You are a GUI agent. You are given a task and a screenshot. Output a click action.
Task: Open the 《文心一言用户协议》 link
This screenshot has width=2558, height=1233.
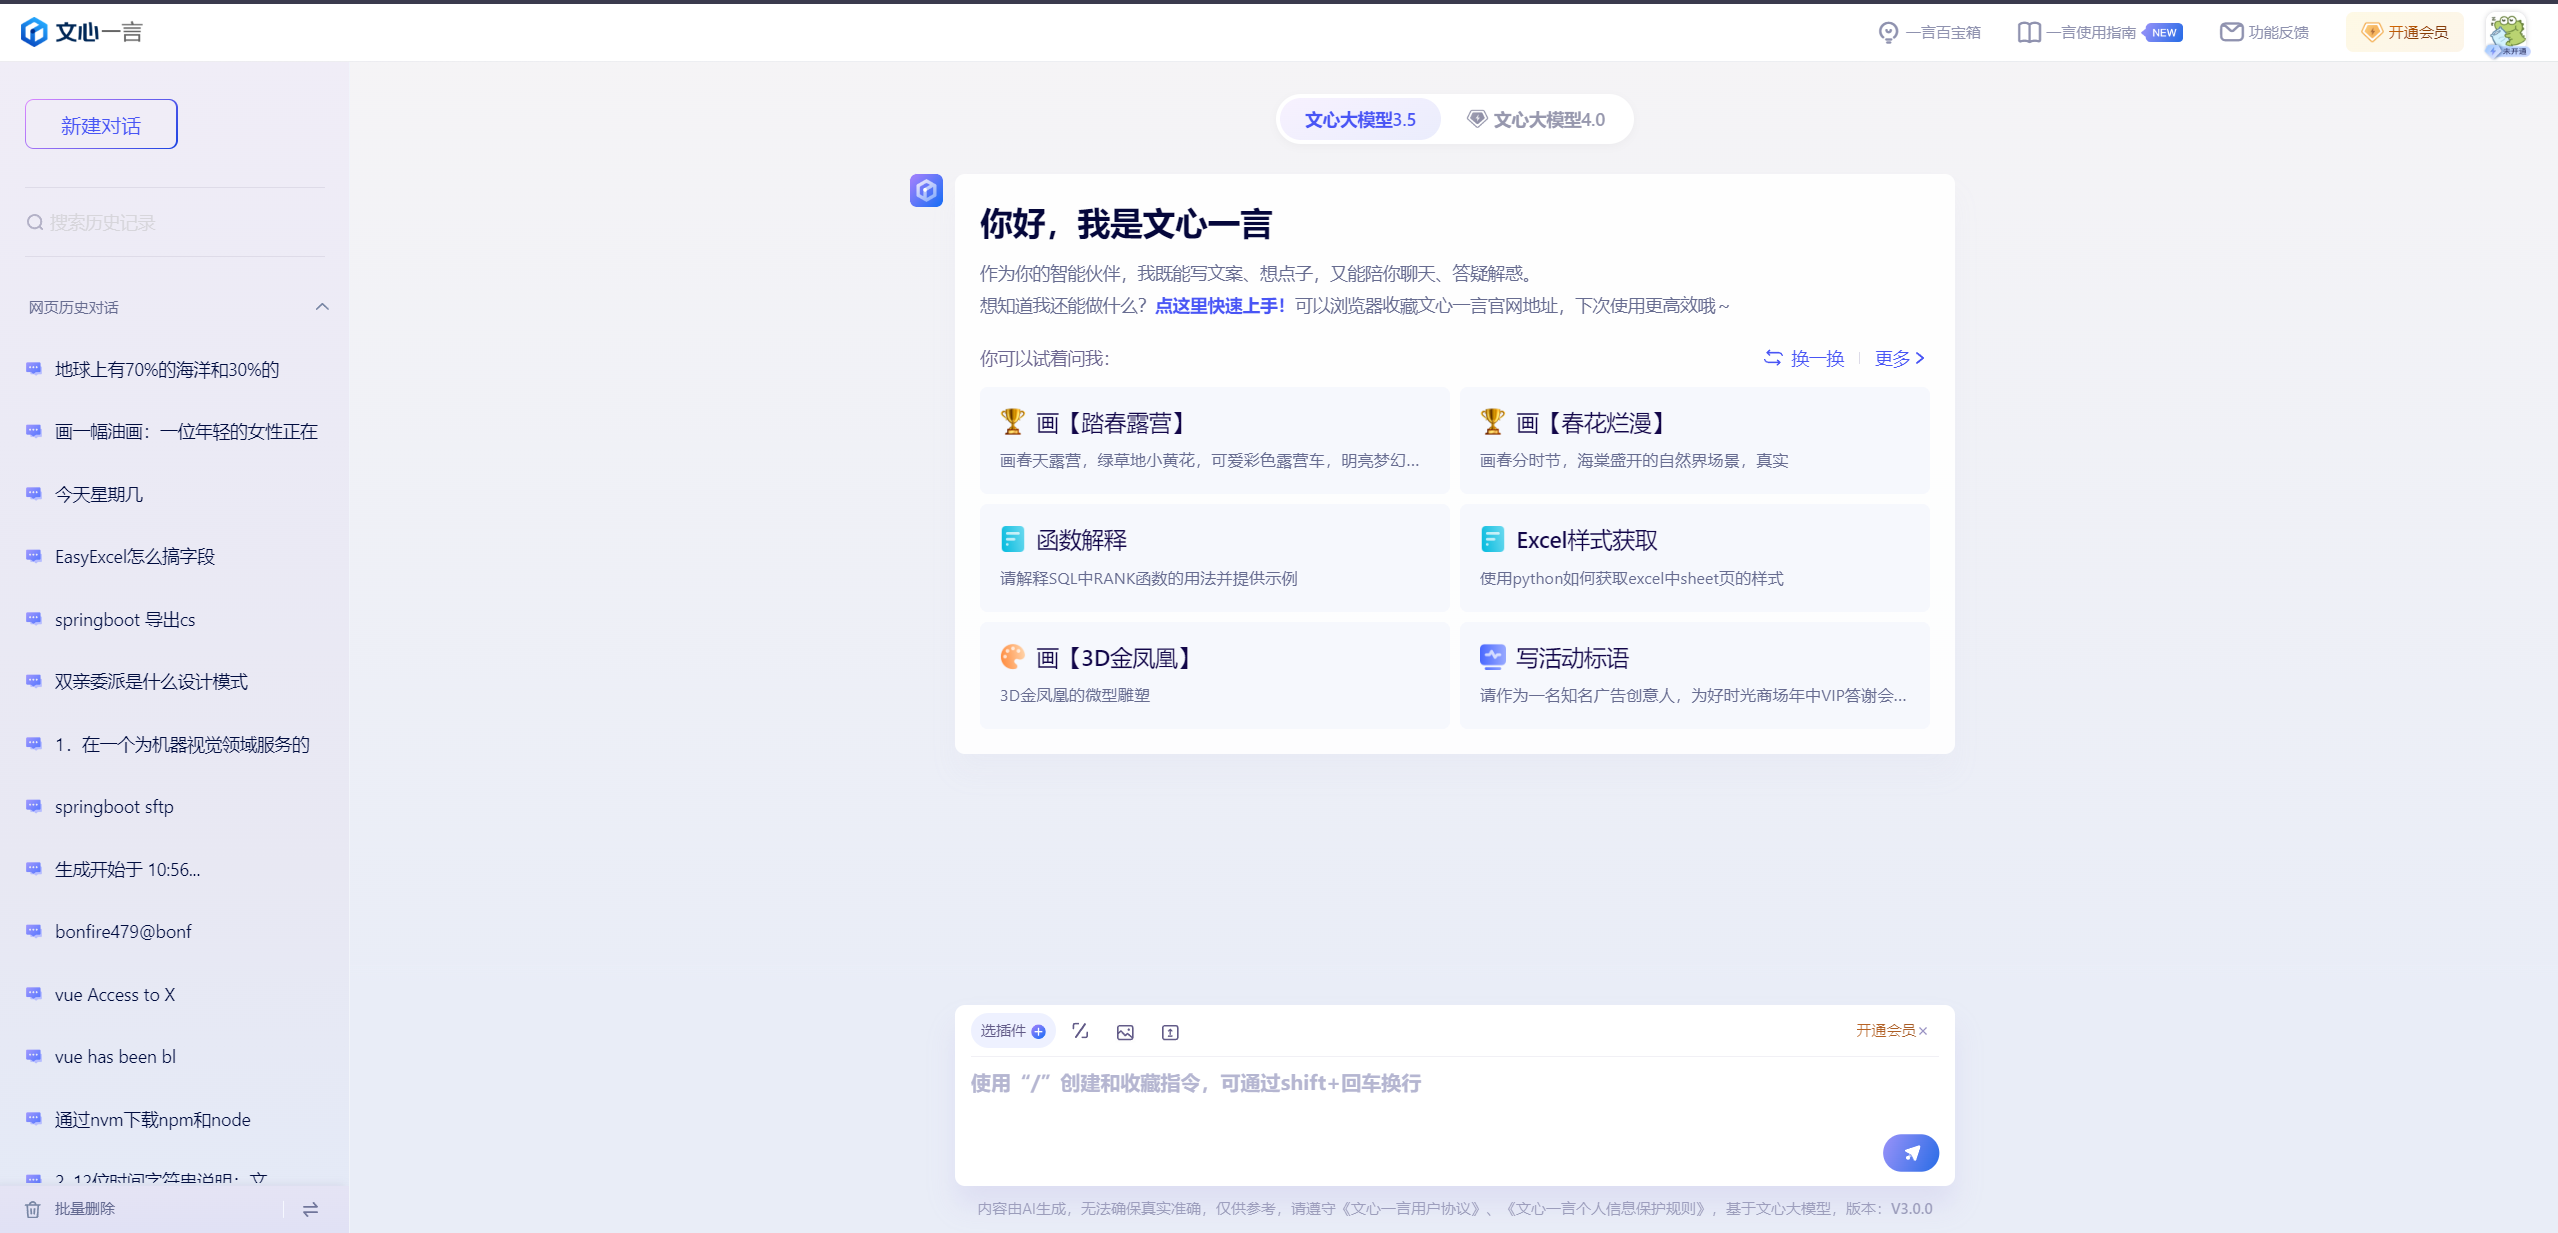[1410, 1209]
